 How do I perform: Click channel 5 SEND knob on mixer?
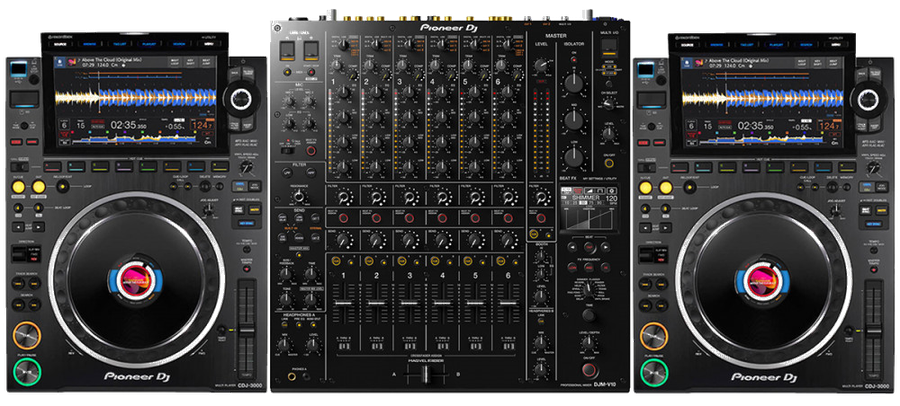pyautogui.click(x=475, y=240)
